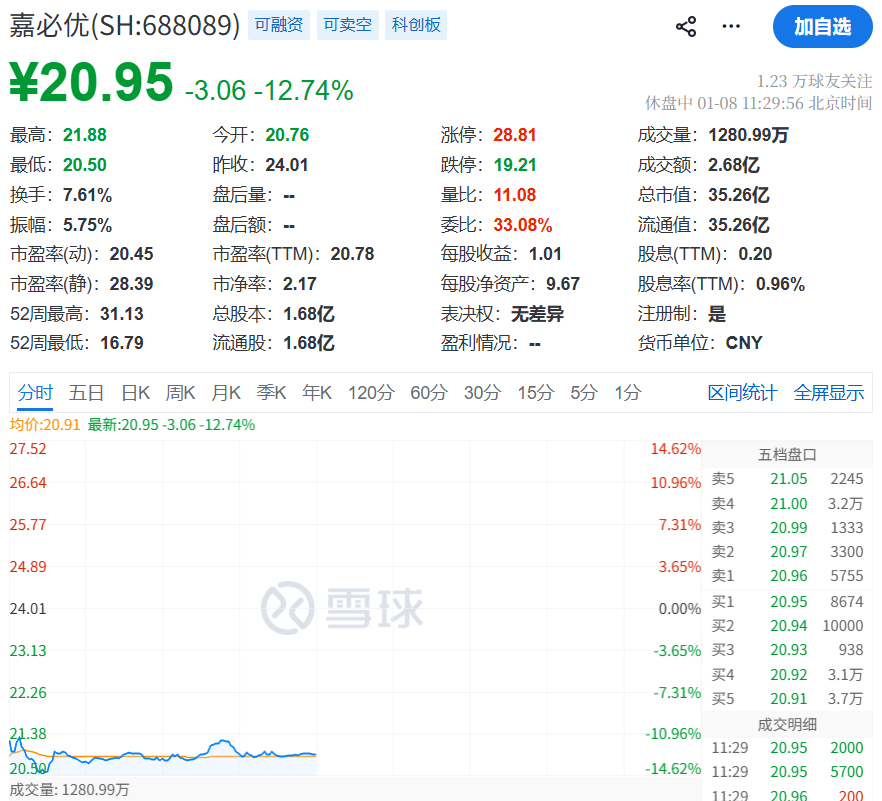Switch to the 120分 chart tab
Image resolution: width=882 pixels, height=801 pixels.
370,393
